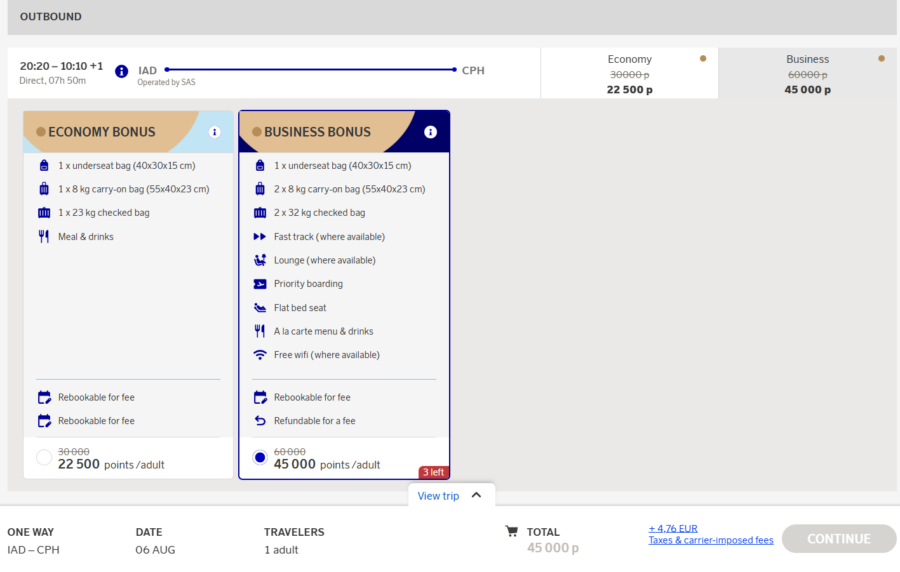Click the Economy Bonus card header
Screen dimensions: 900x572
[x=128, y=132]
